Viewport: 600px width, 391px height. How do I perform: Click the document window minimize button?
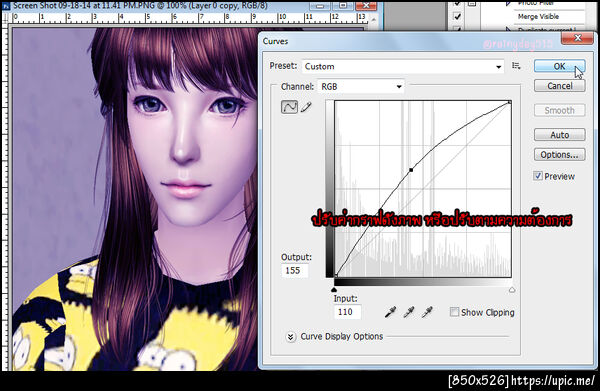click(320, 5)
